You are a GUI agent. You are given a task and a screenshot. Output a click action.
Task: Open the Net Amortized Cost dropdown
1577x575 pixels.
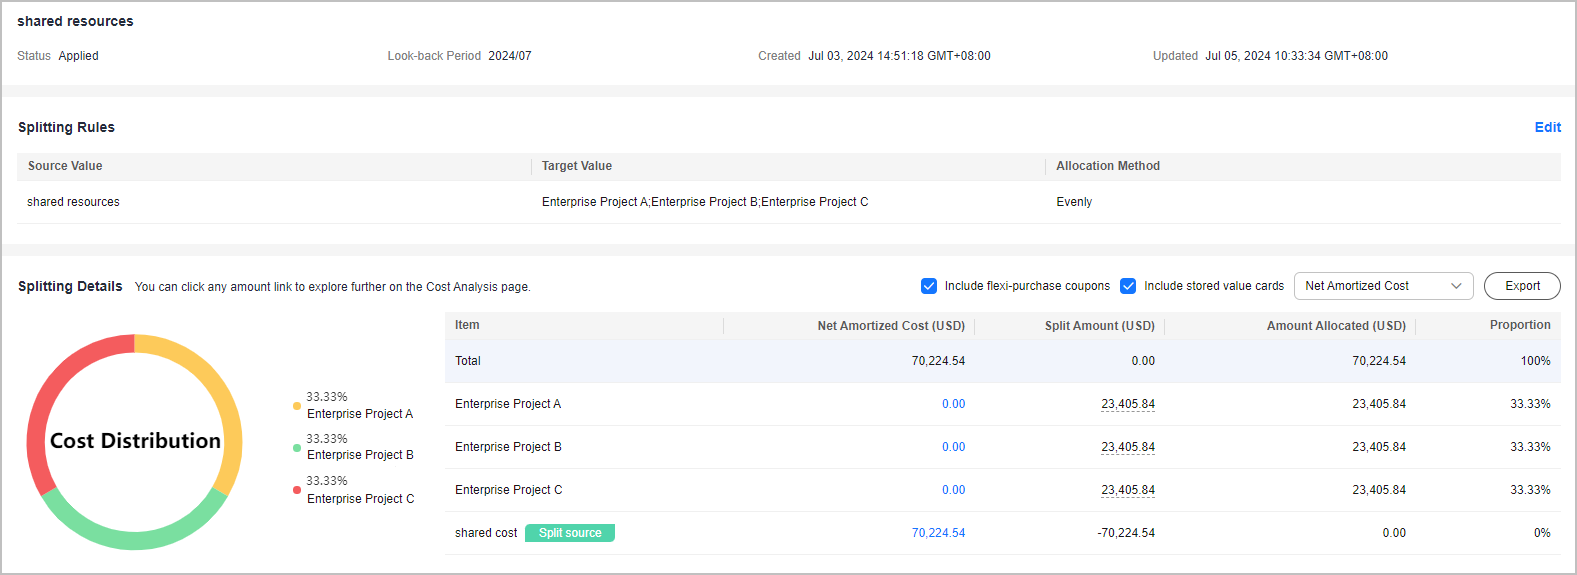(x=1383, y=286)
